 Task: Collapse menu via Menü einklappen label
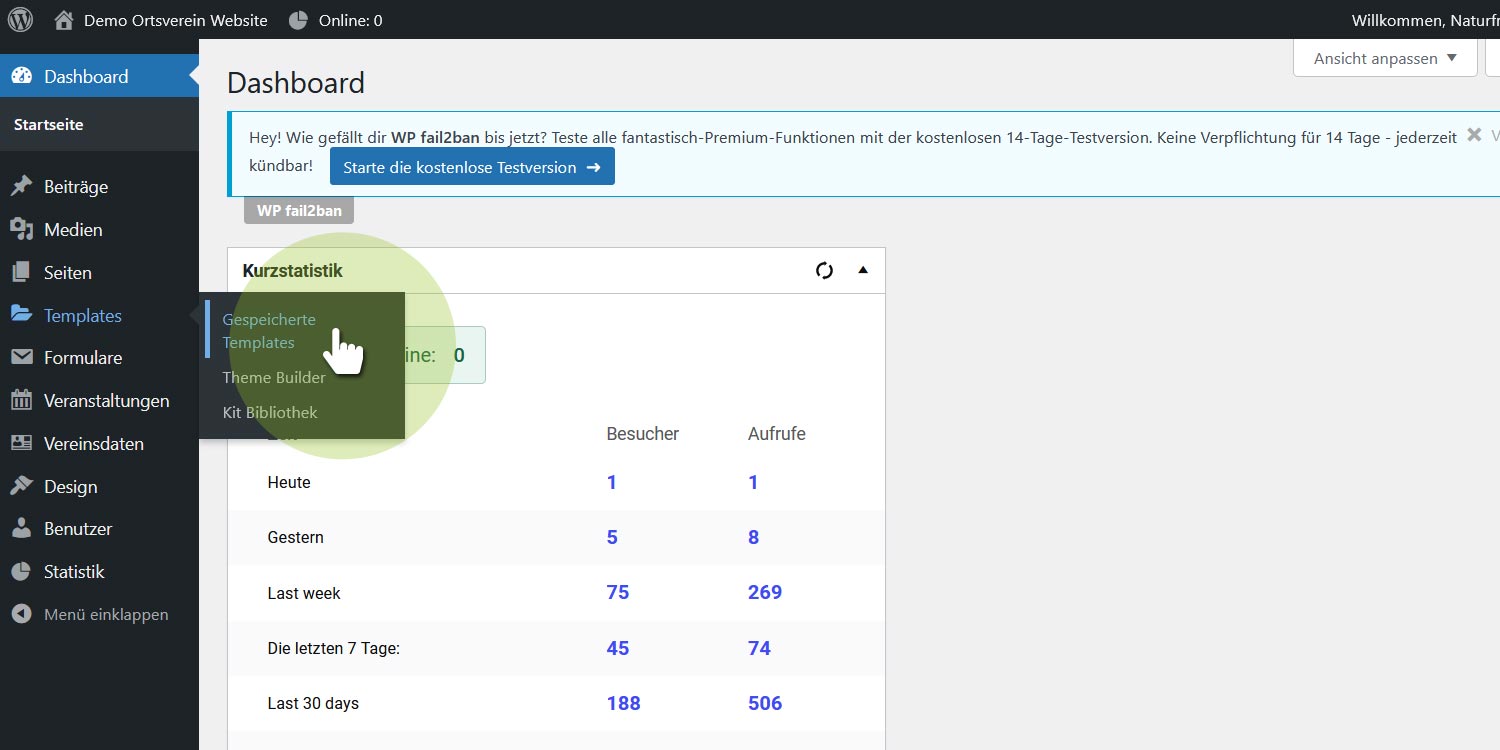106,614
